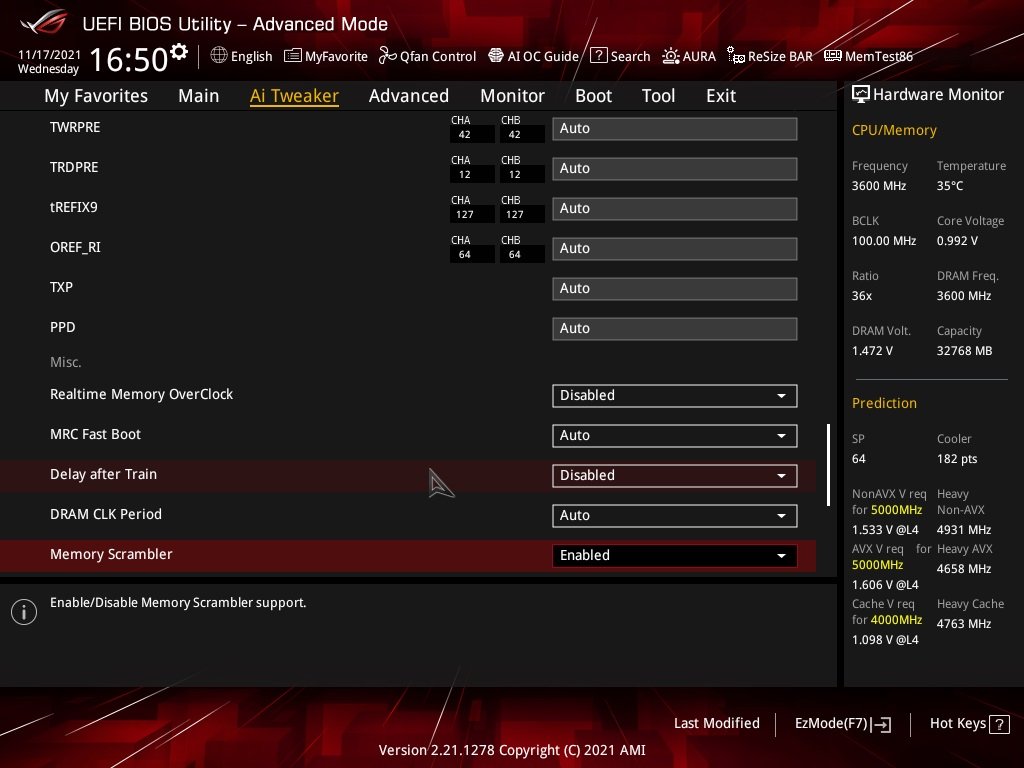
Task: Switch to Boot tab
Action: (594, 96)
